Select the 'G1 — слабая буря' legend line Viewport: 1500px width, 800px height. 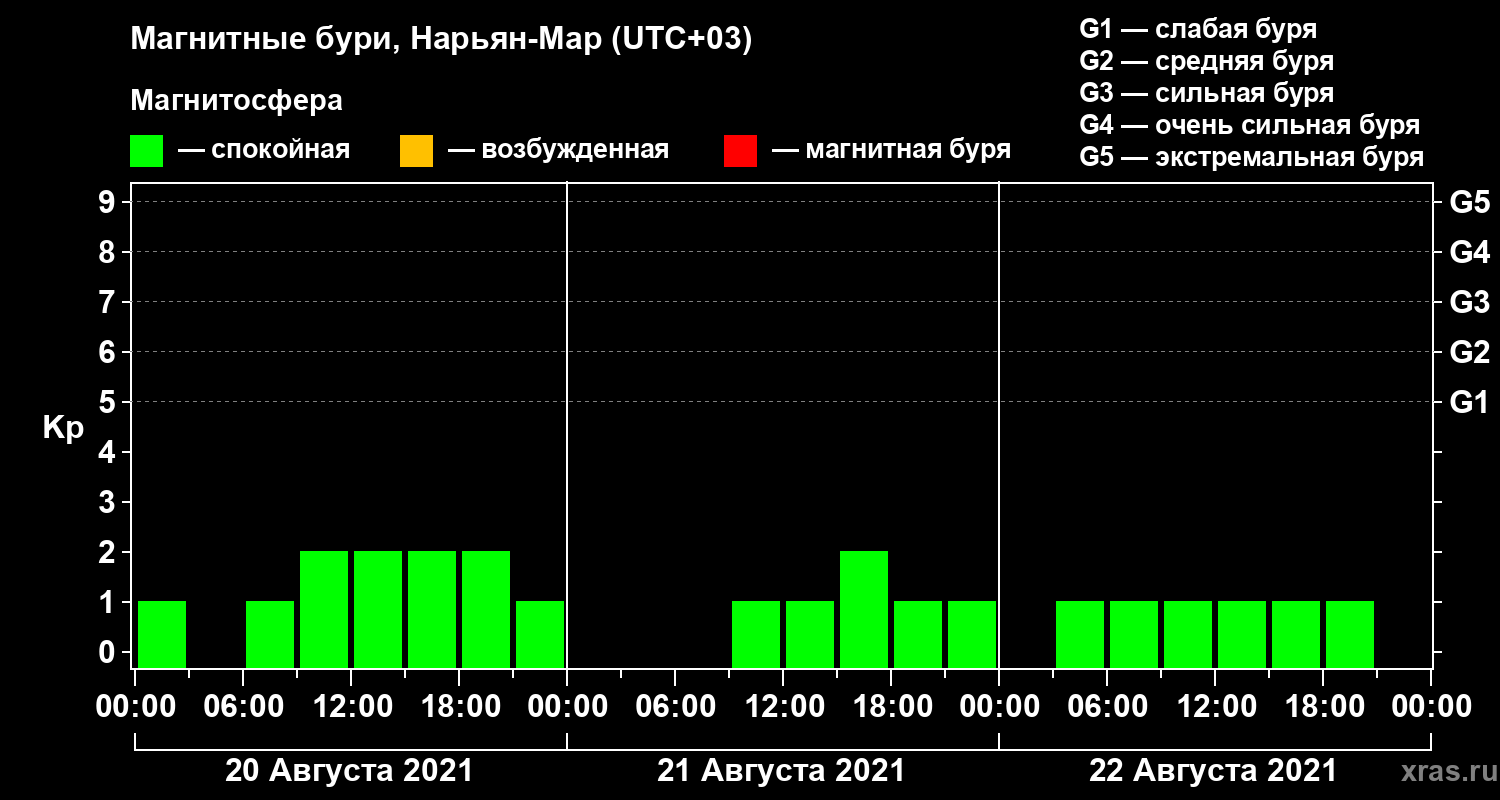pos(1198,29)
